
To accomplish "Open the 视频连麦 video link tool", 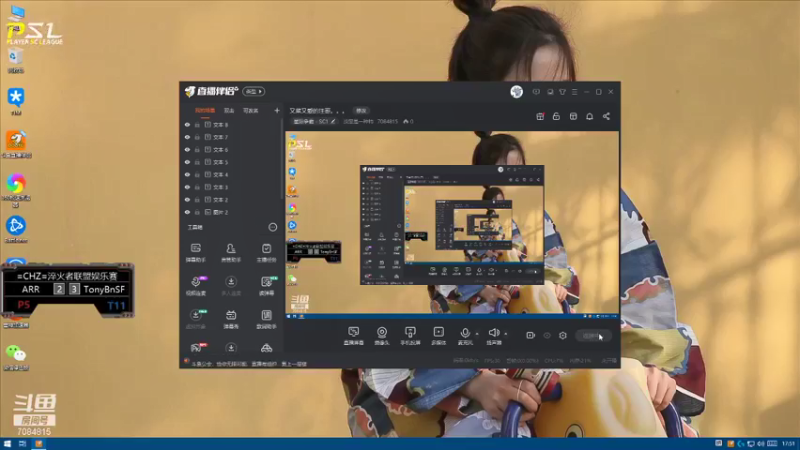I will point(195,286).
